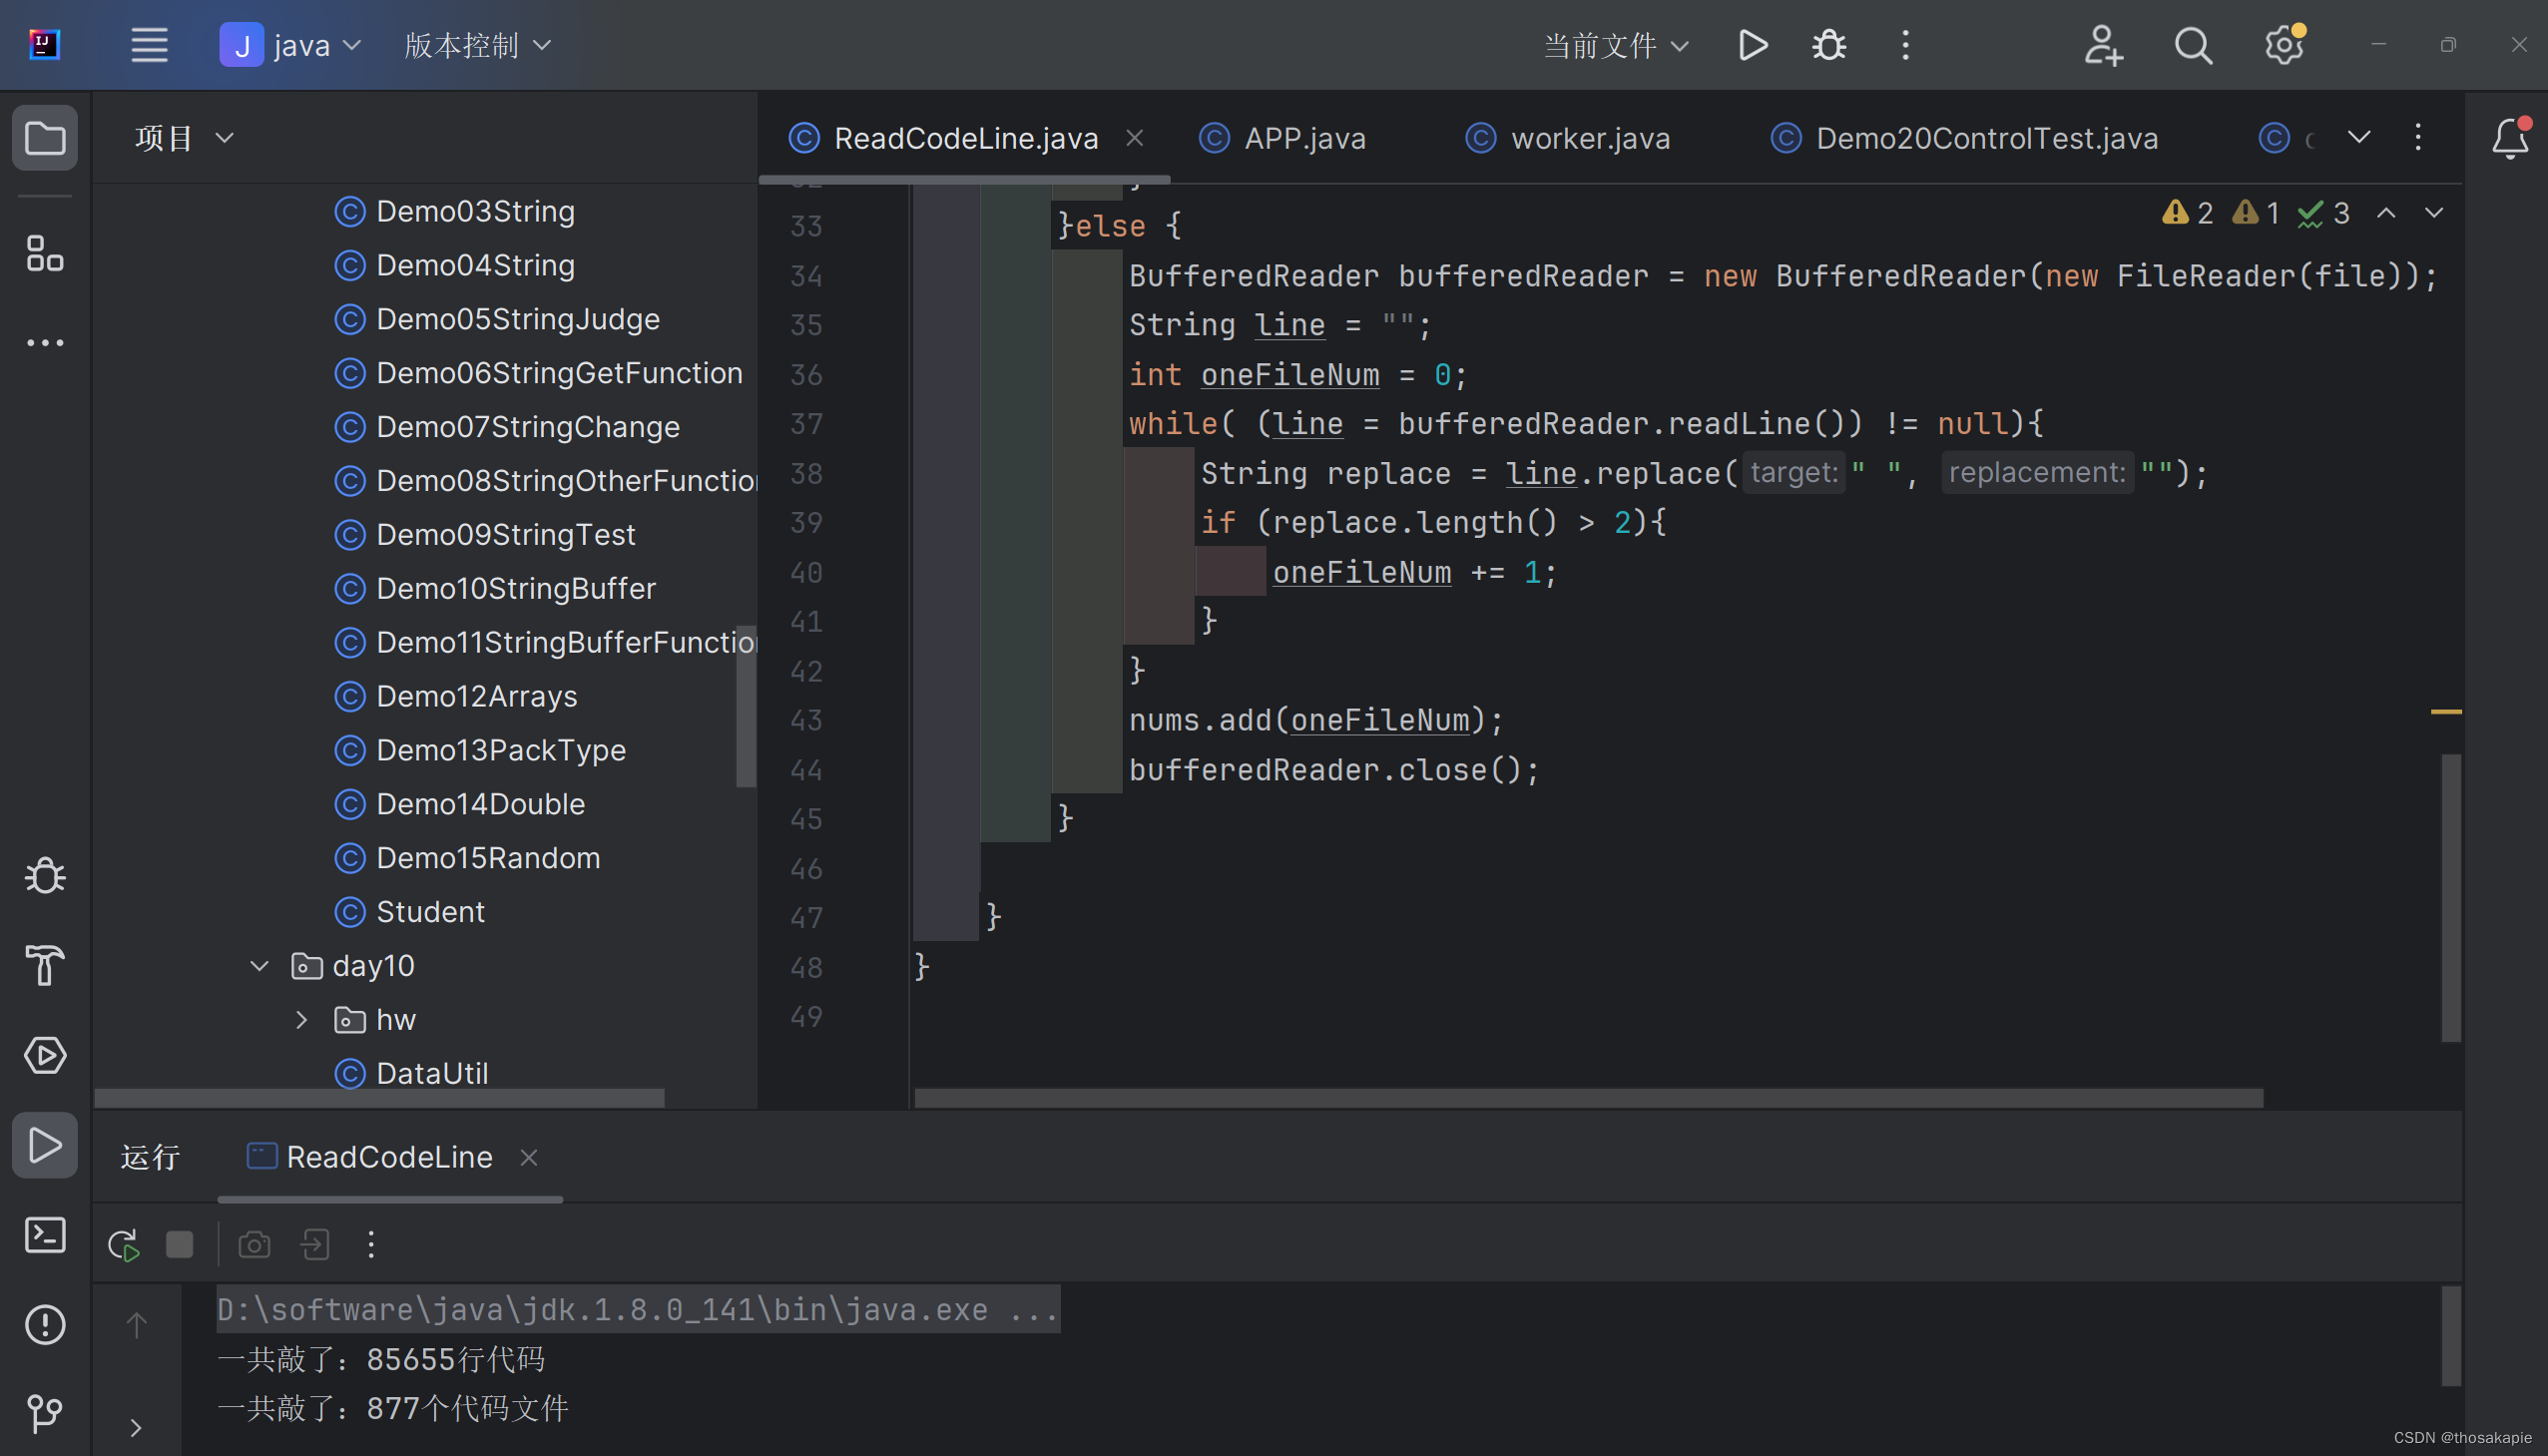
Task: Open the Git tool window icon
Action: pos(45,1413)
